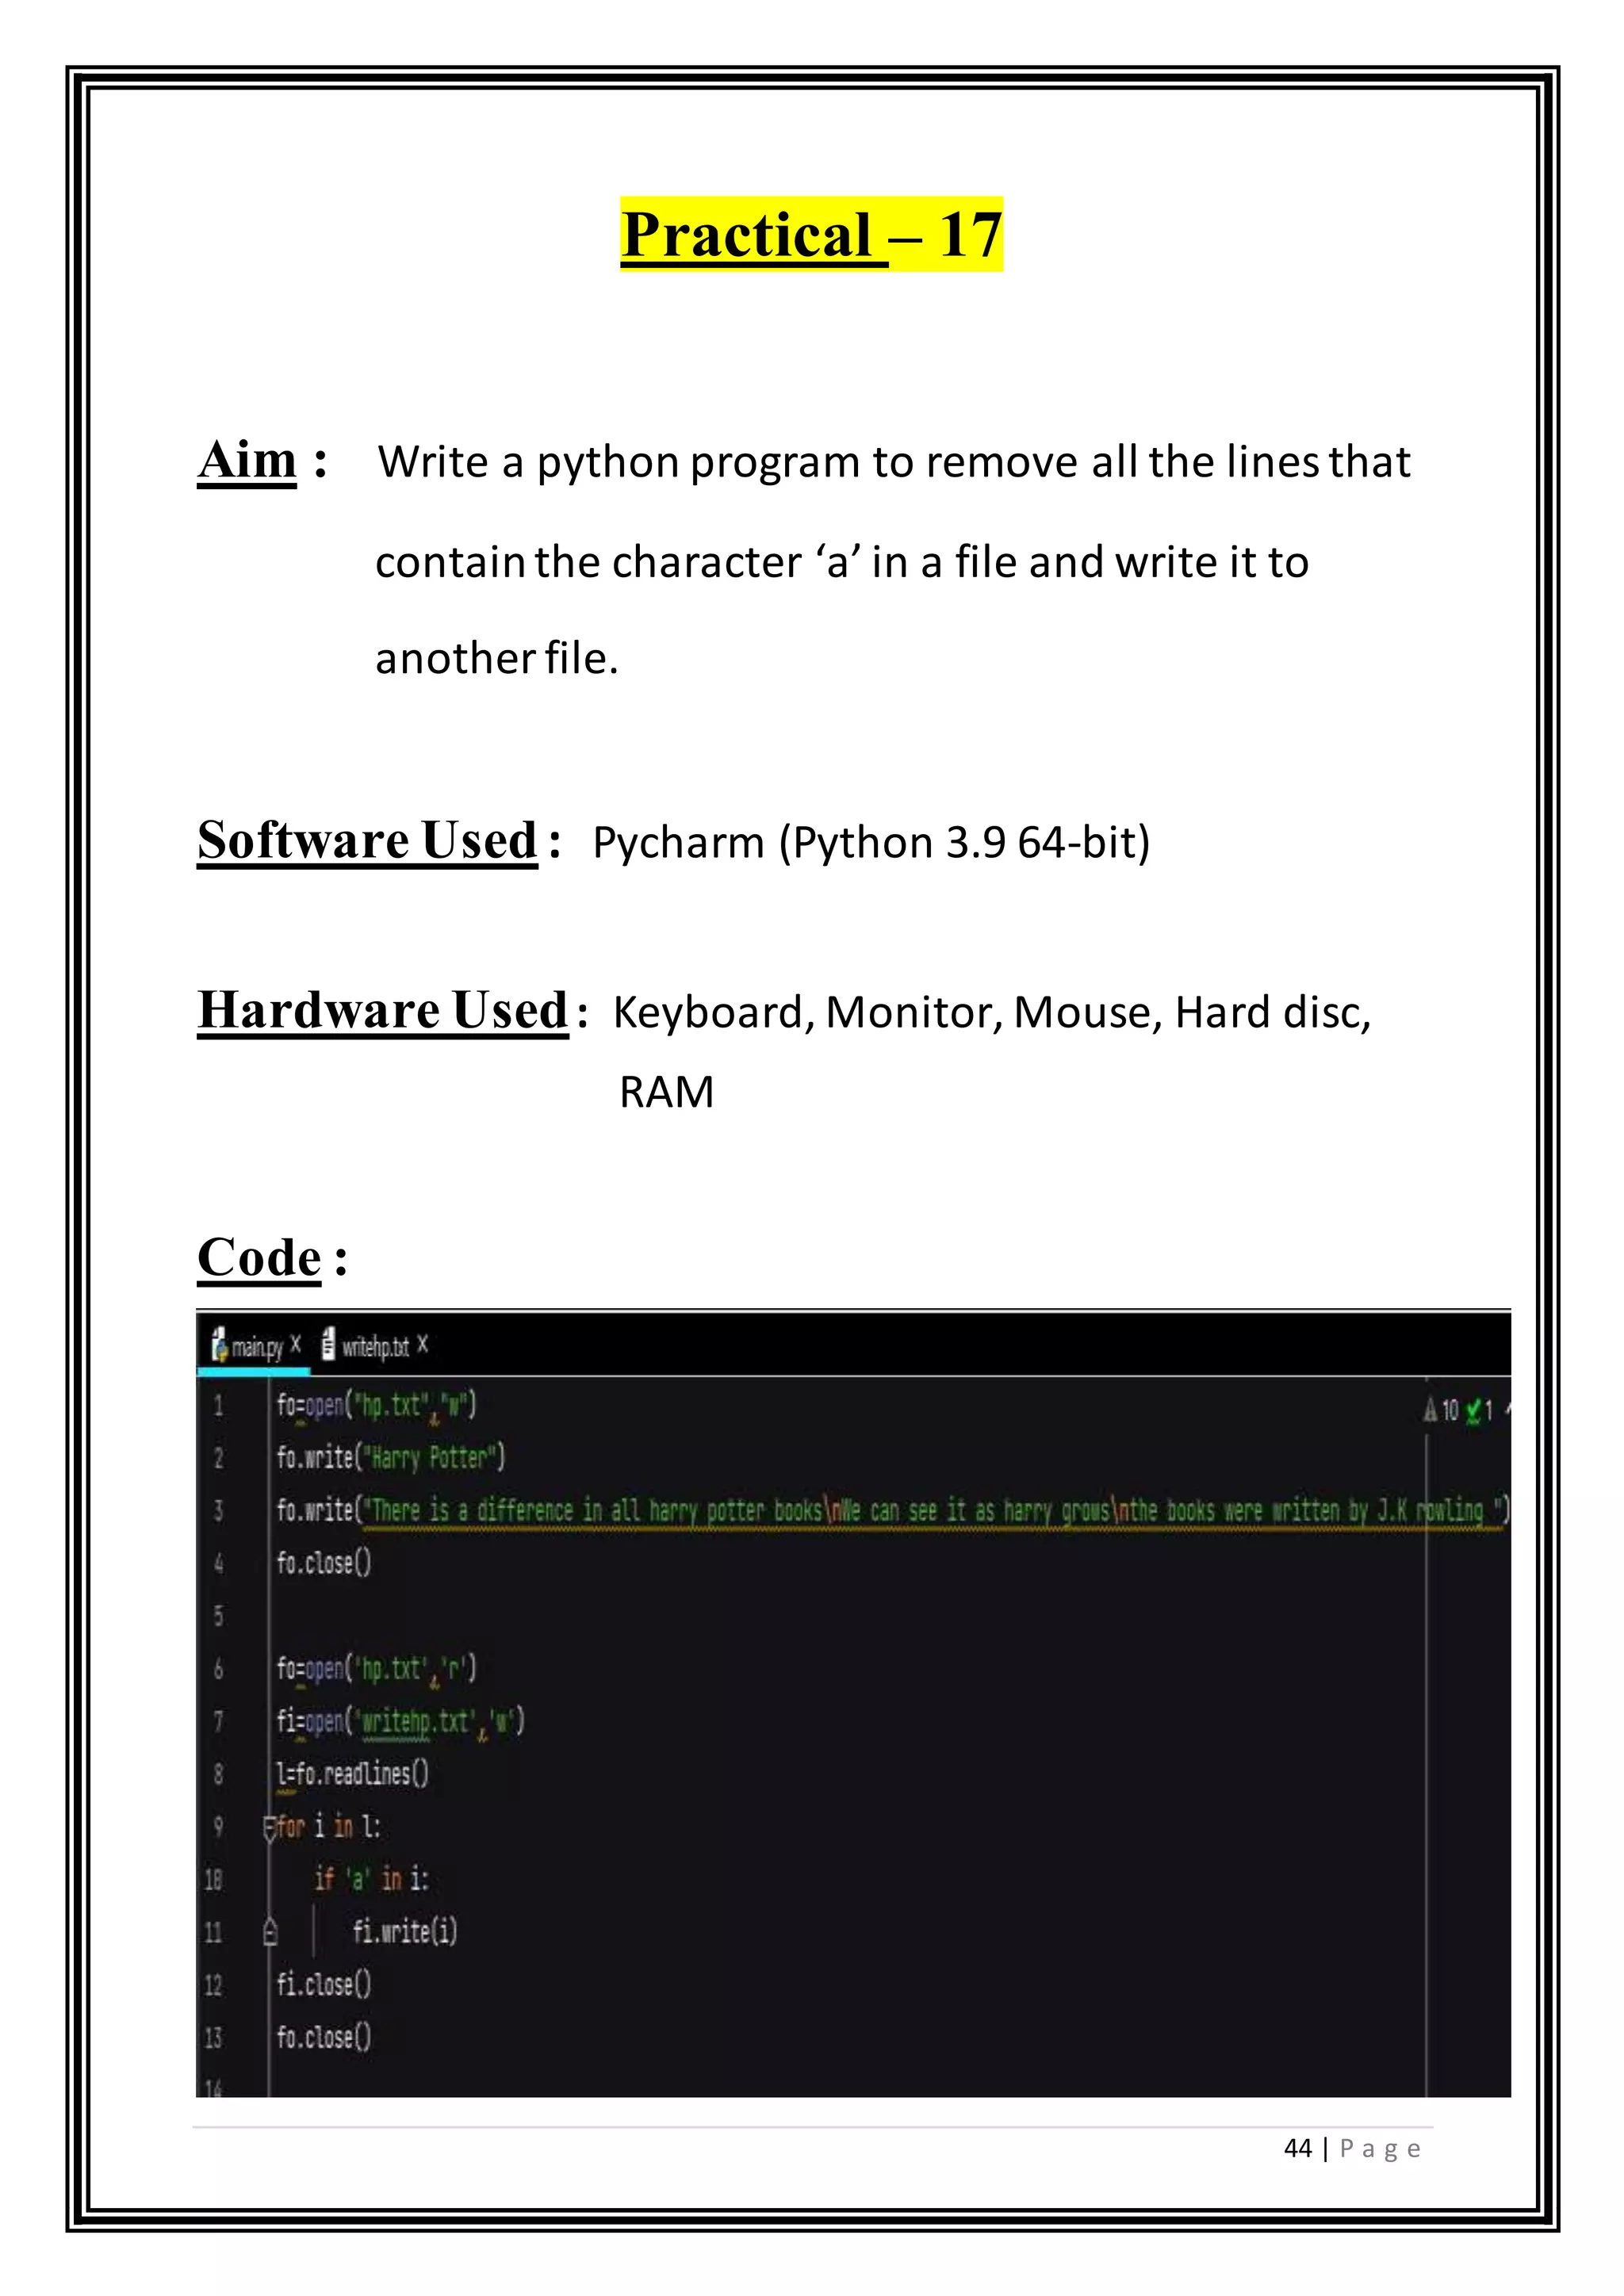Click the text file icon on writehp.txt tab
Screen dimensions: 1624x2296
328,1345
